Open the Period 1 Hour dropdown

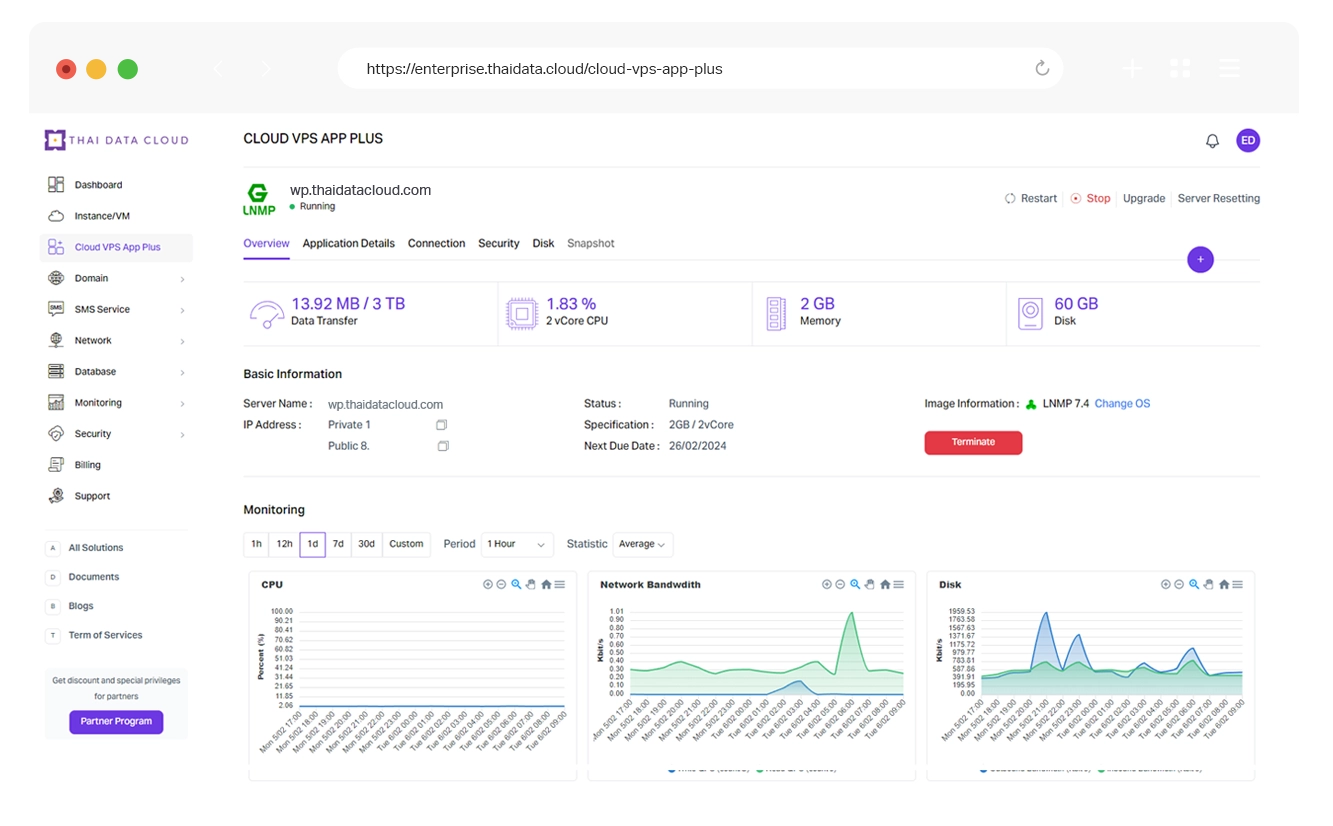tap(517, 545)
